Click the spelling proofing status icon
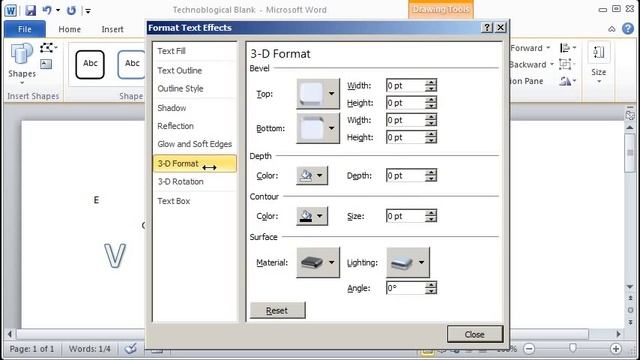This screenshot has width=640, height=360. coord(131,349)
